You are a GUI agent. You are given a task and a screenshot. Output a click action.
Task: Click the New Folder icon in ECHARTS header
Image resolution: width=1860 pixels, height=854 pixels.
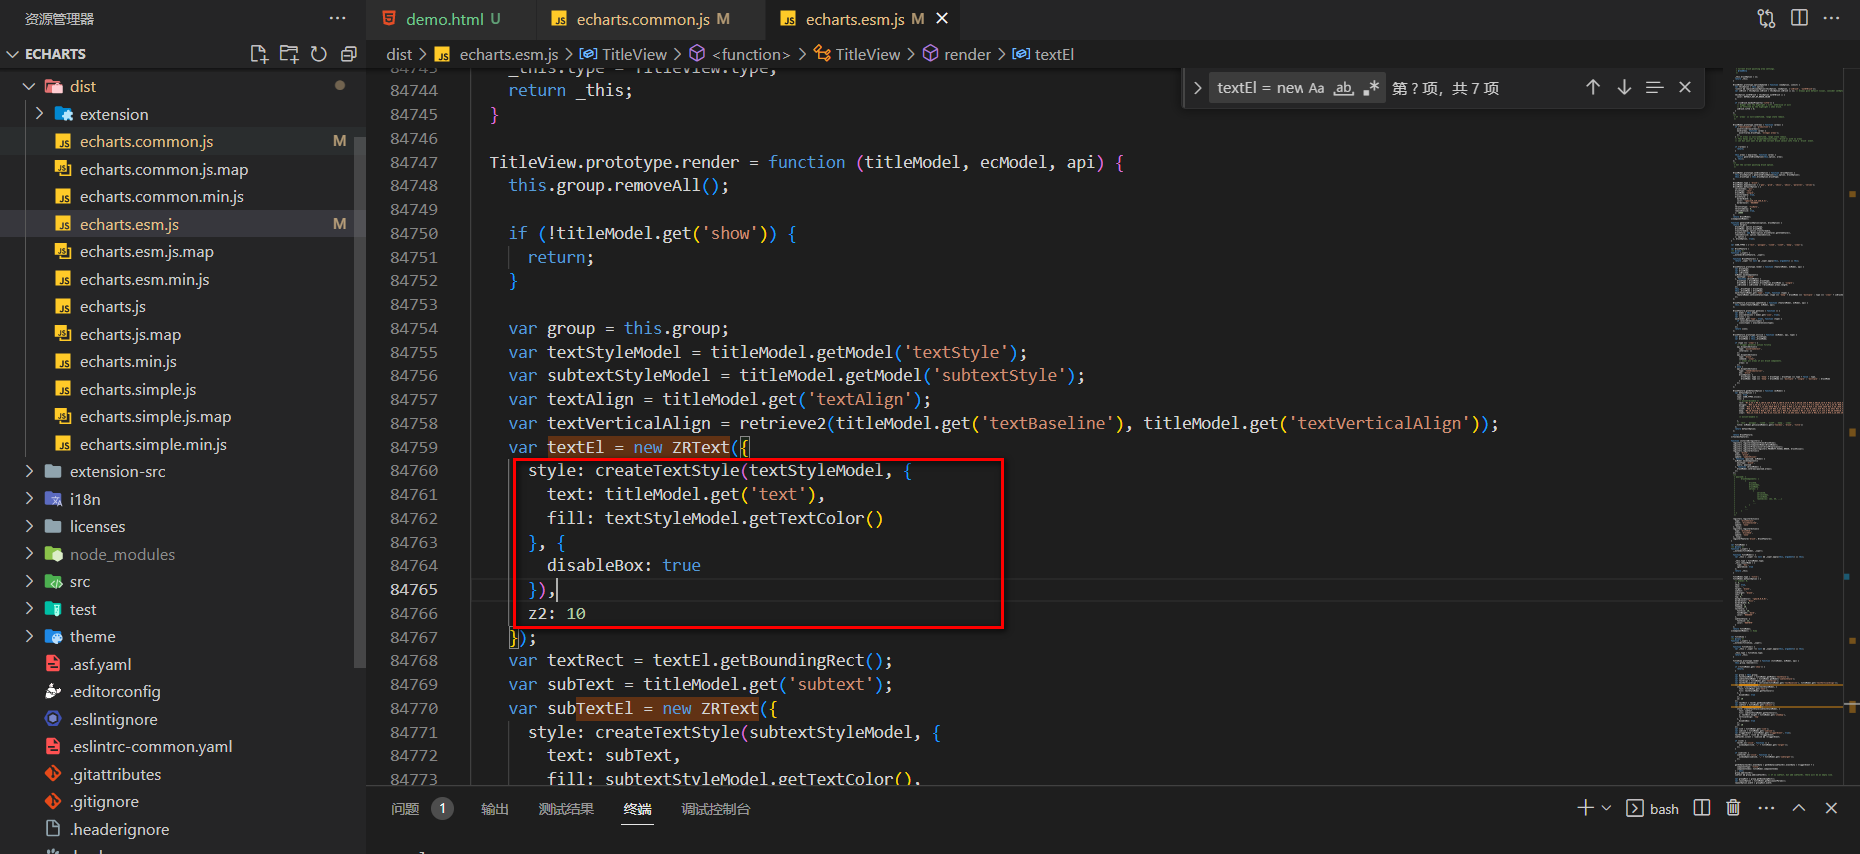[x=288, y=54]
